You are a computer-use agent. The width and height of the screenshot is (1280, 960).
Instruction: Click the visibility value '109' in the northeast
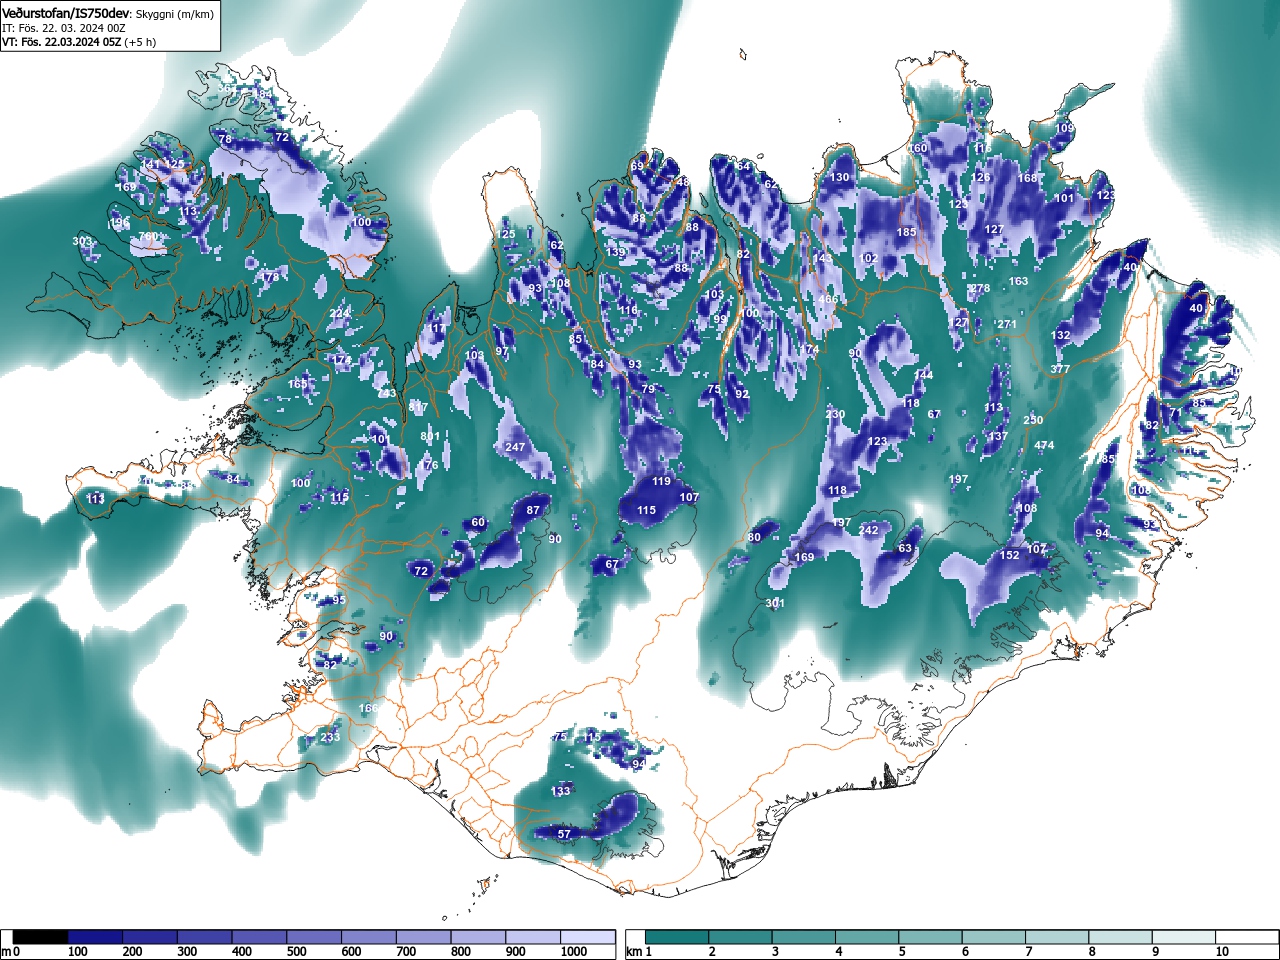(1065, 129)
